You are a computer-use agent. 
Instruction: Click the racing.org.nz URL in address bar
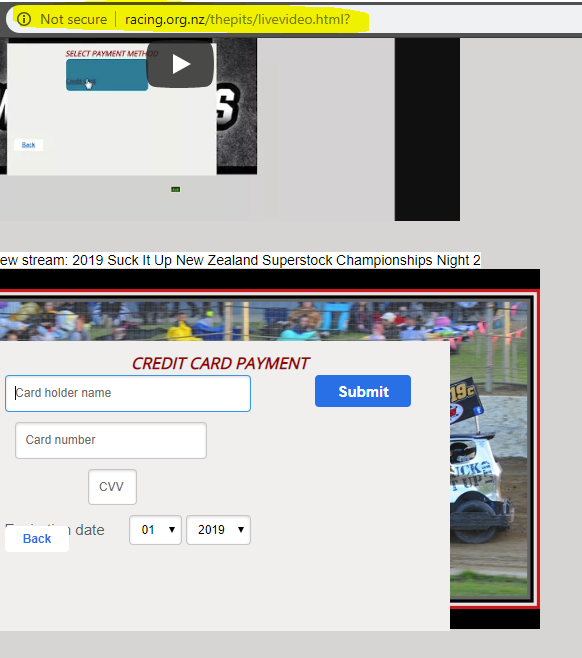coord(237,19)
